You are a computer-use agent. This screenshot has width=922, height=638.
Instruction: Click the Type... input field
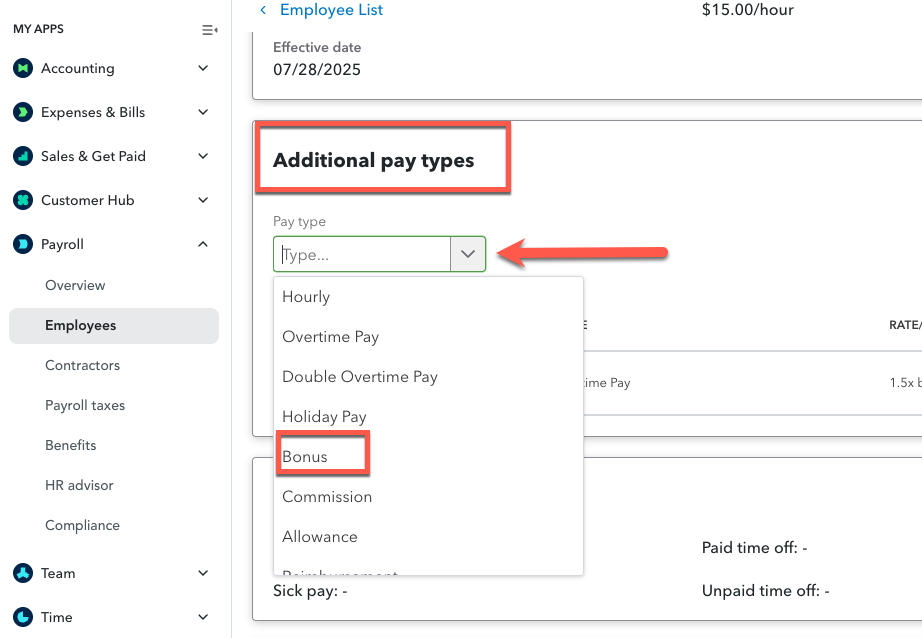(x=360, y=254)
